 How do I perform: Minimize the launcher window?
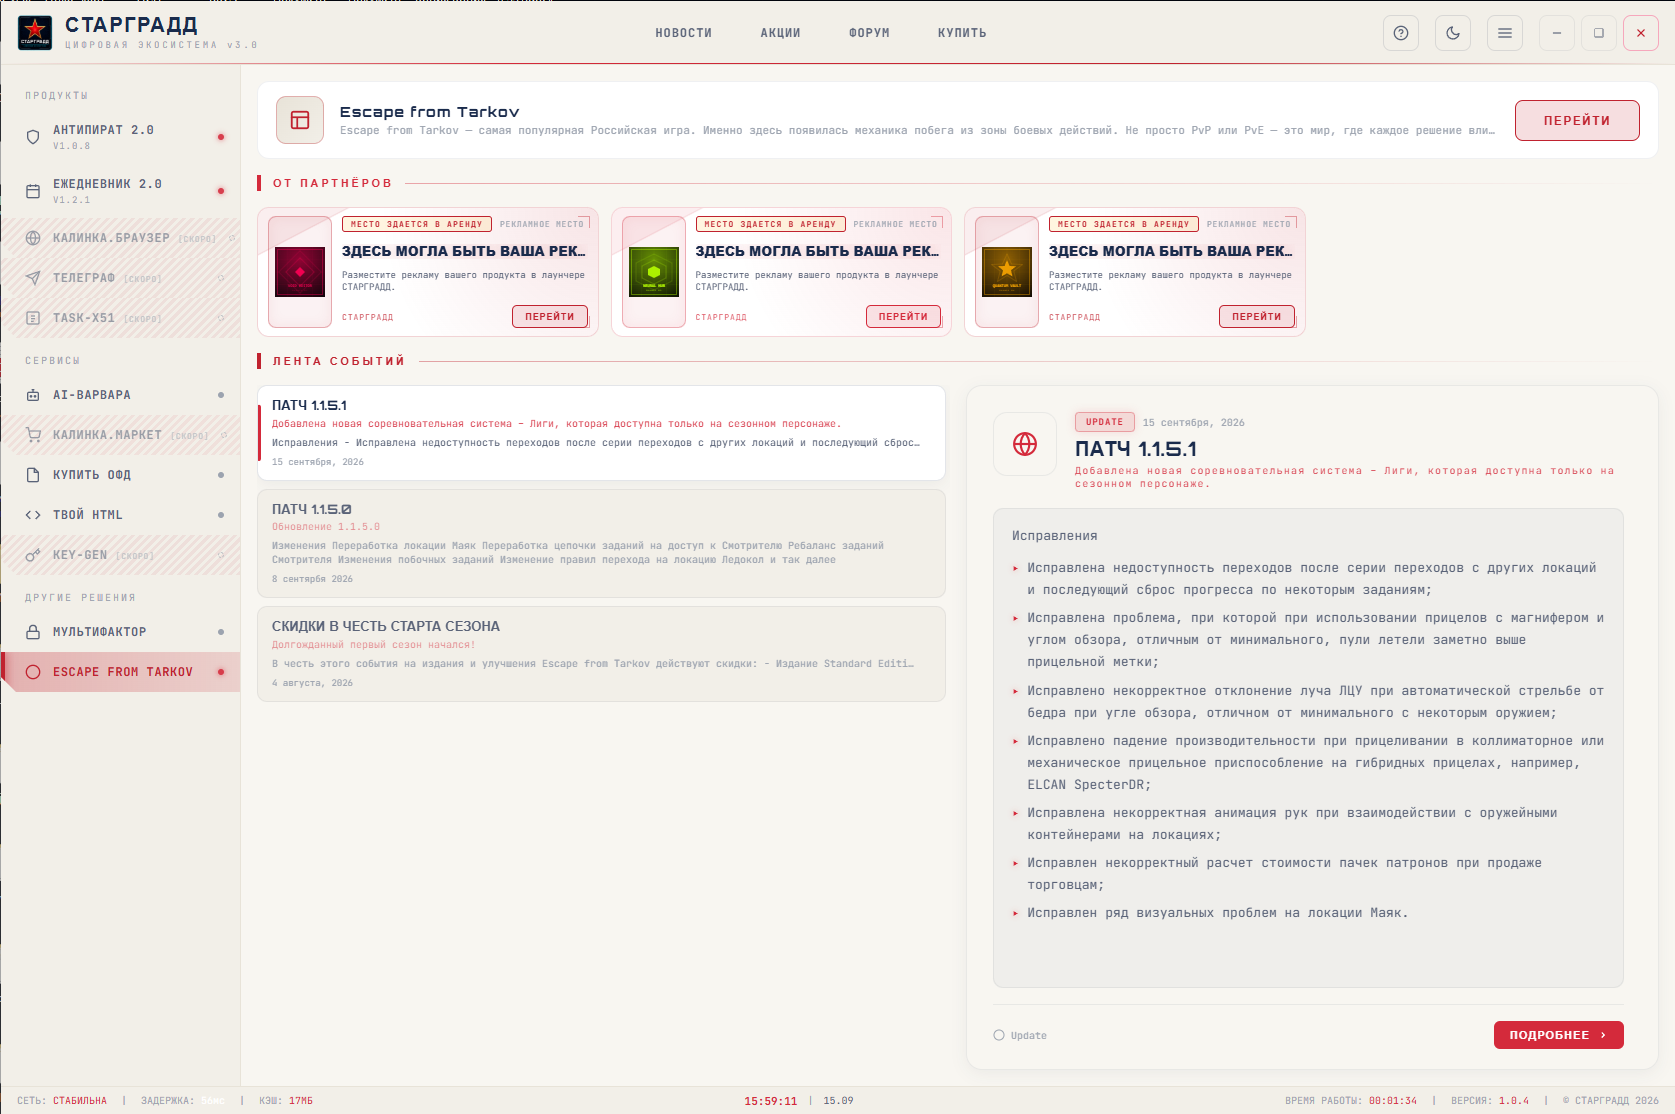click(x=1557, y=33)
